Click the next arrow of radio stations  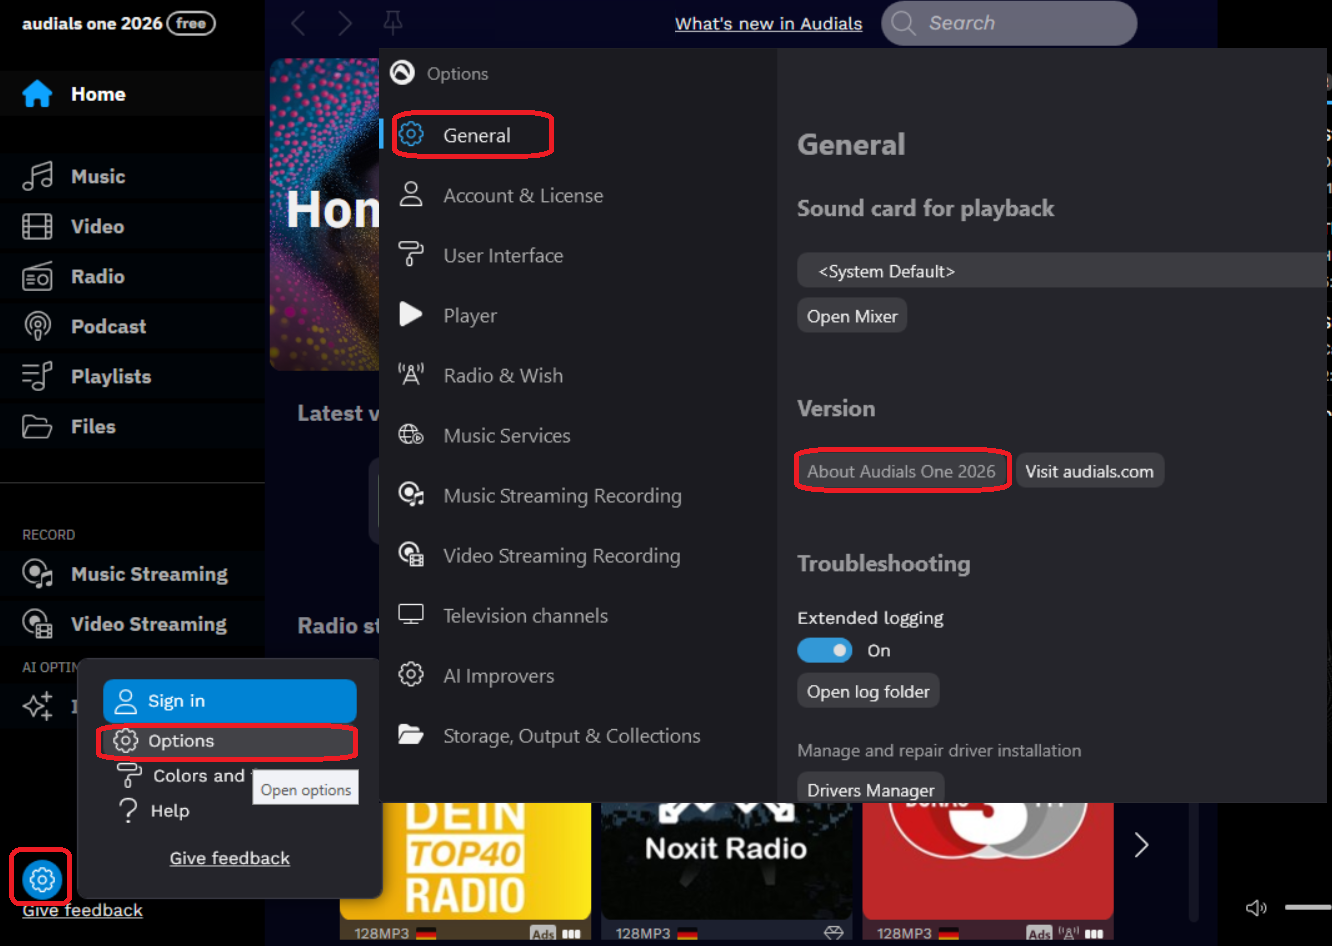tap(1141, 846)
